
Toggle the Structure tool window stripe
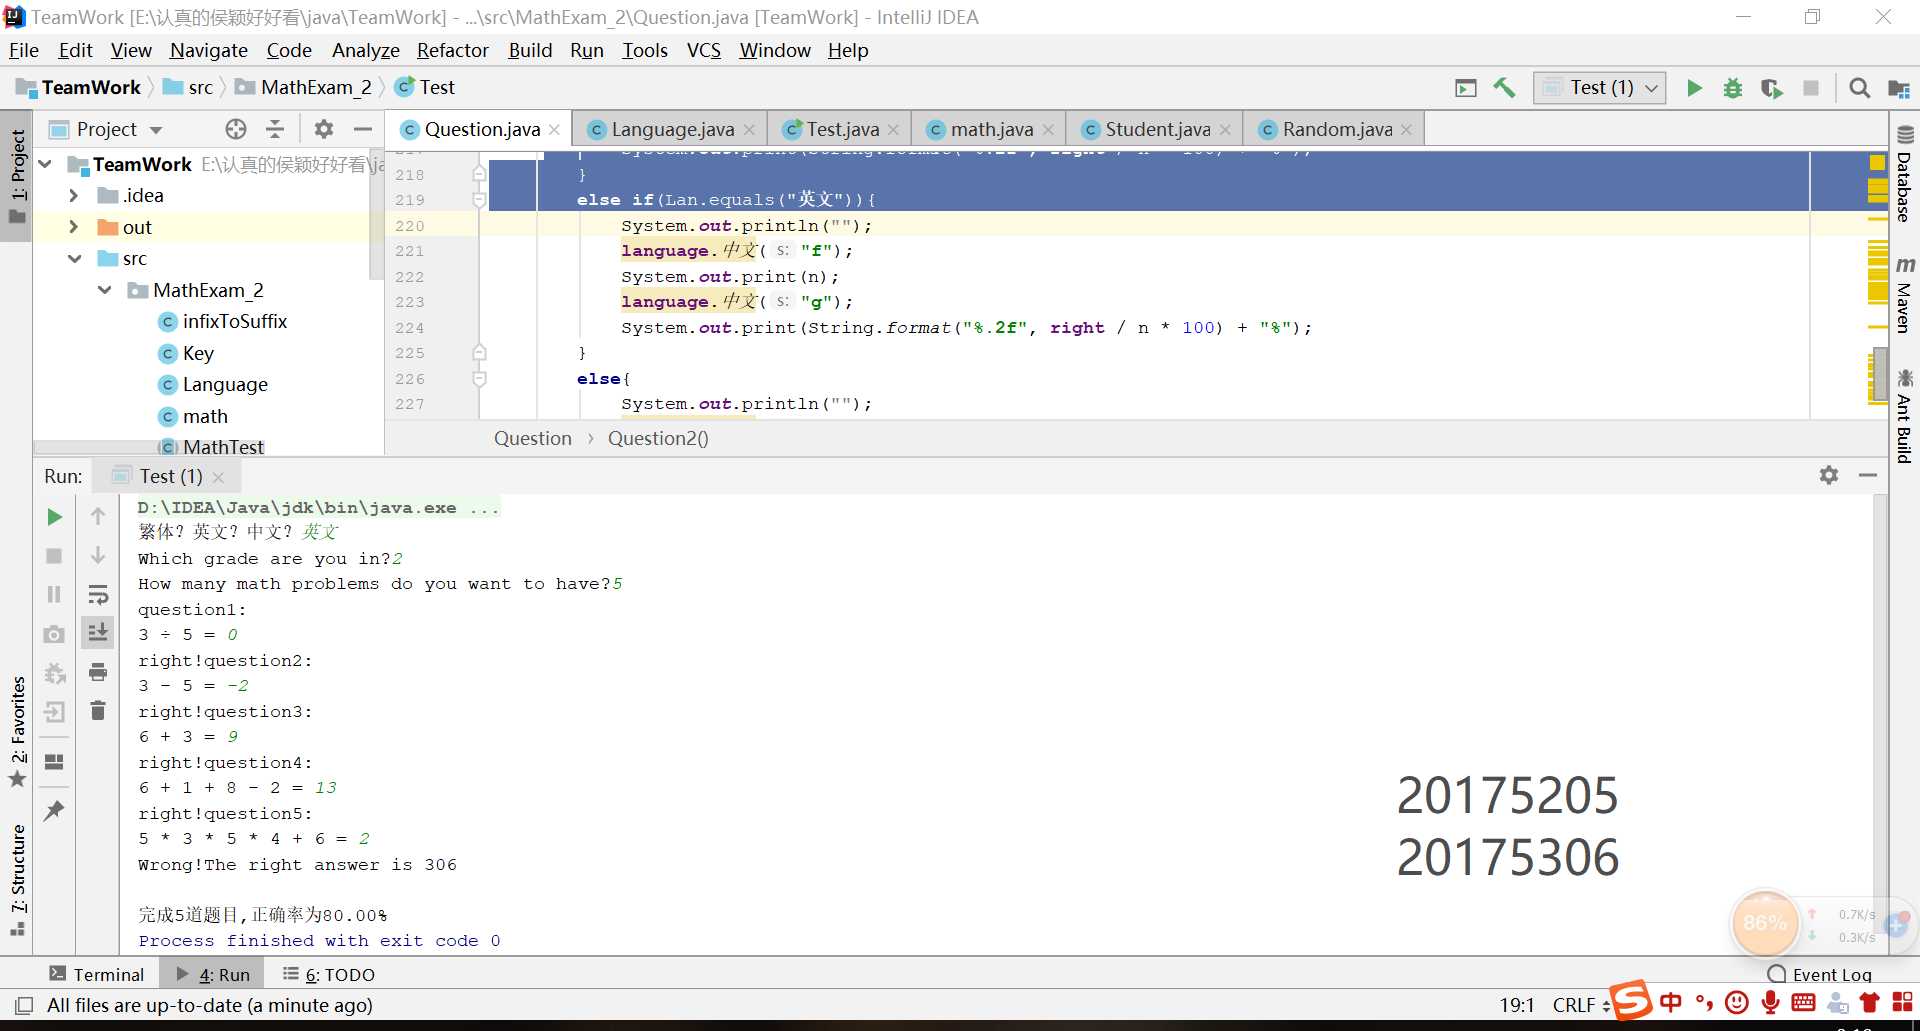(17, 878)
